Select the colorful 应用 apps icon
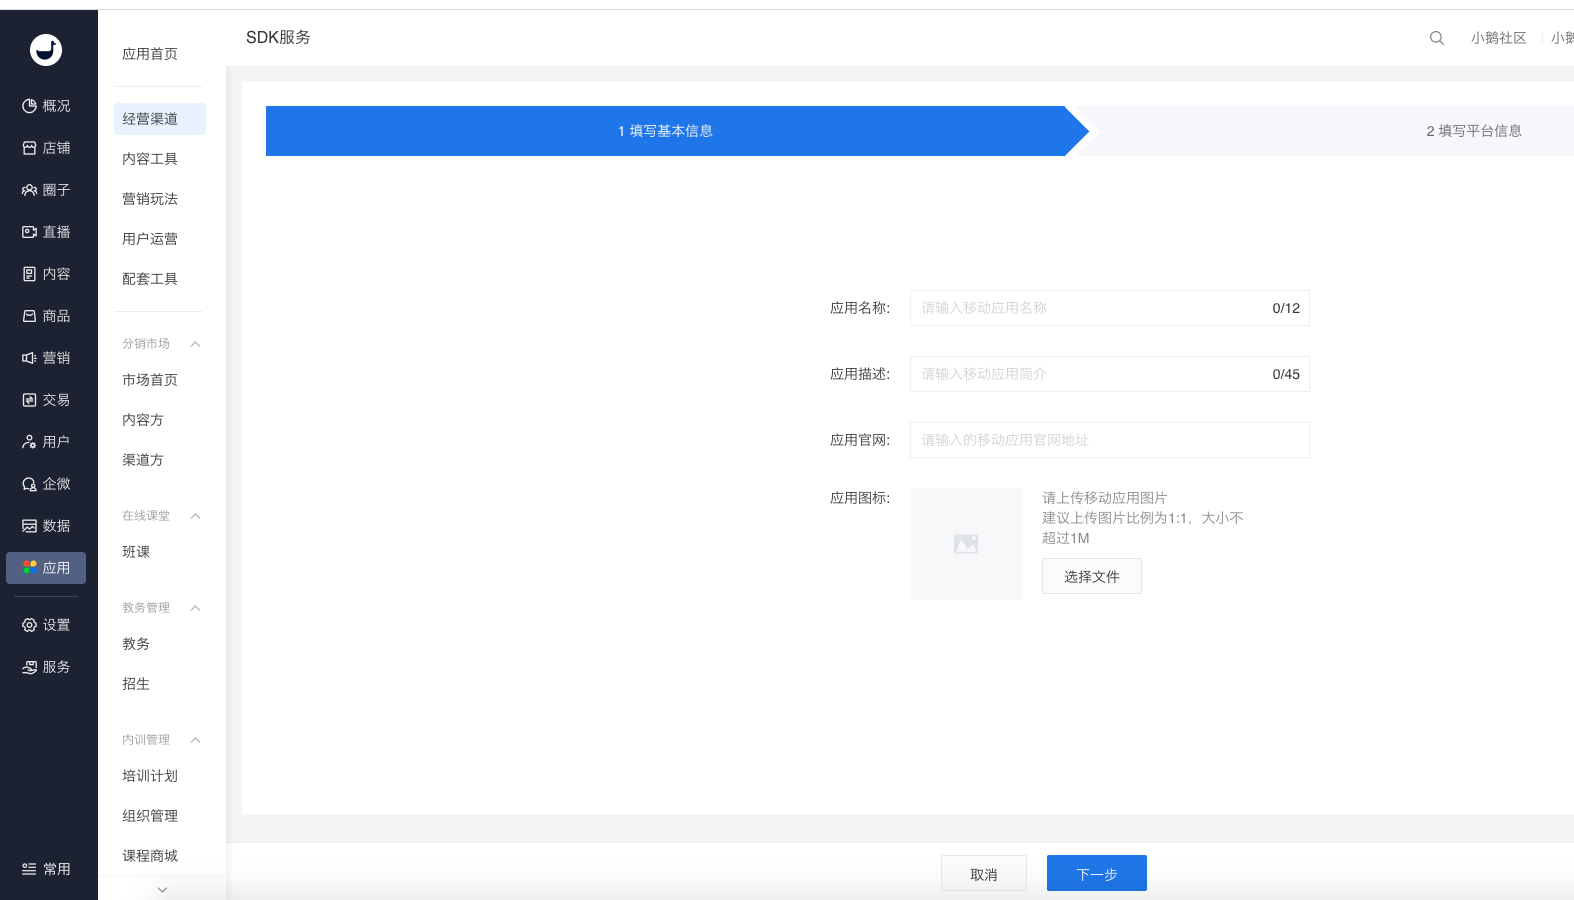This screenshot has width=1574, height=900. pos(30,567)
